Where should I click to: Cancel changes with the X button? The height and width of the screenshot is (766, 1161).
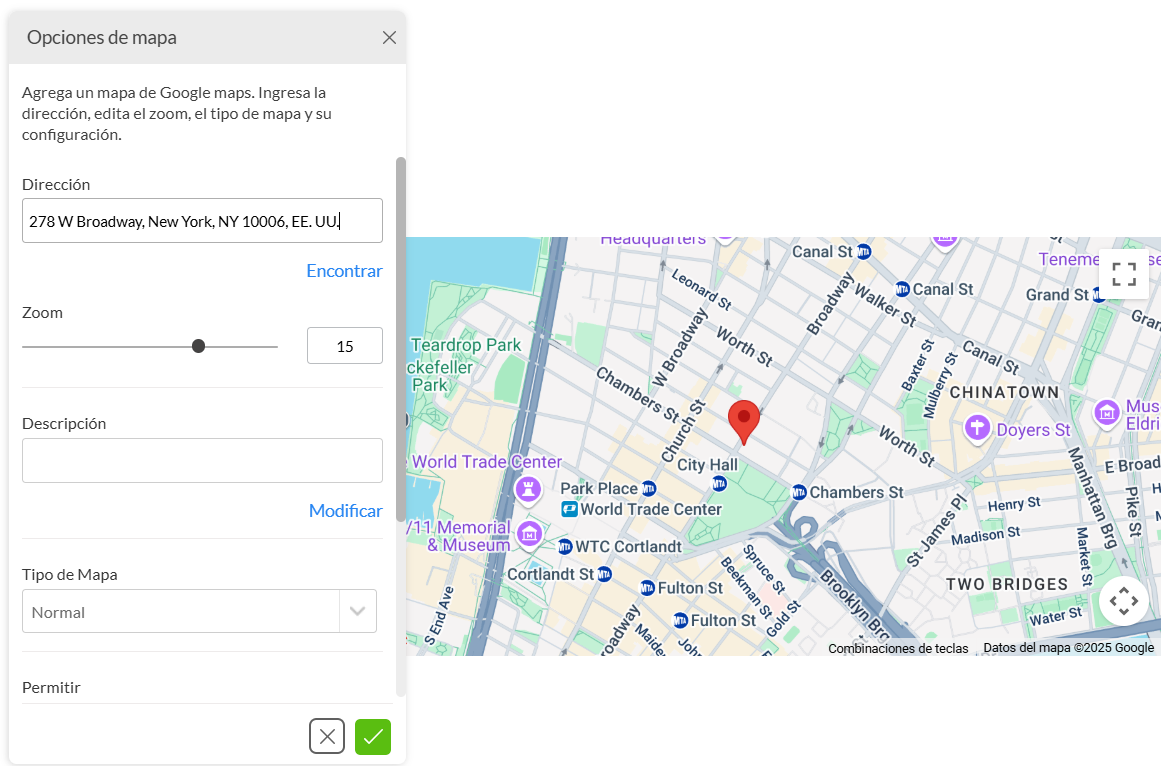pyautogui.click(x=327, y=736)
